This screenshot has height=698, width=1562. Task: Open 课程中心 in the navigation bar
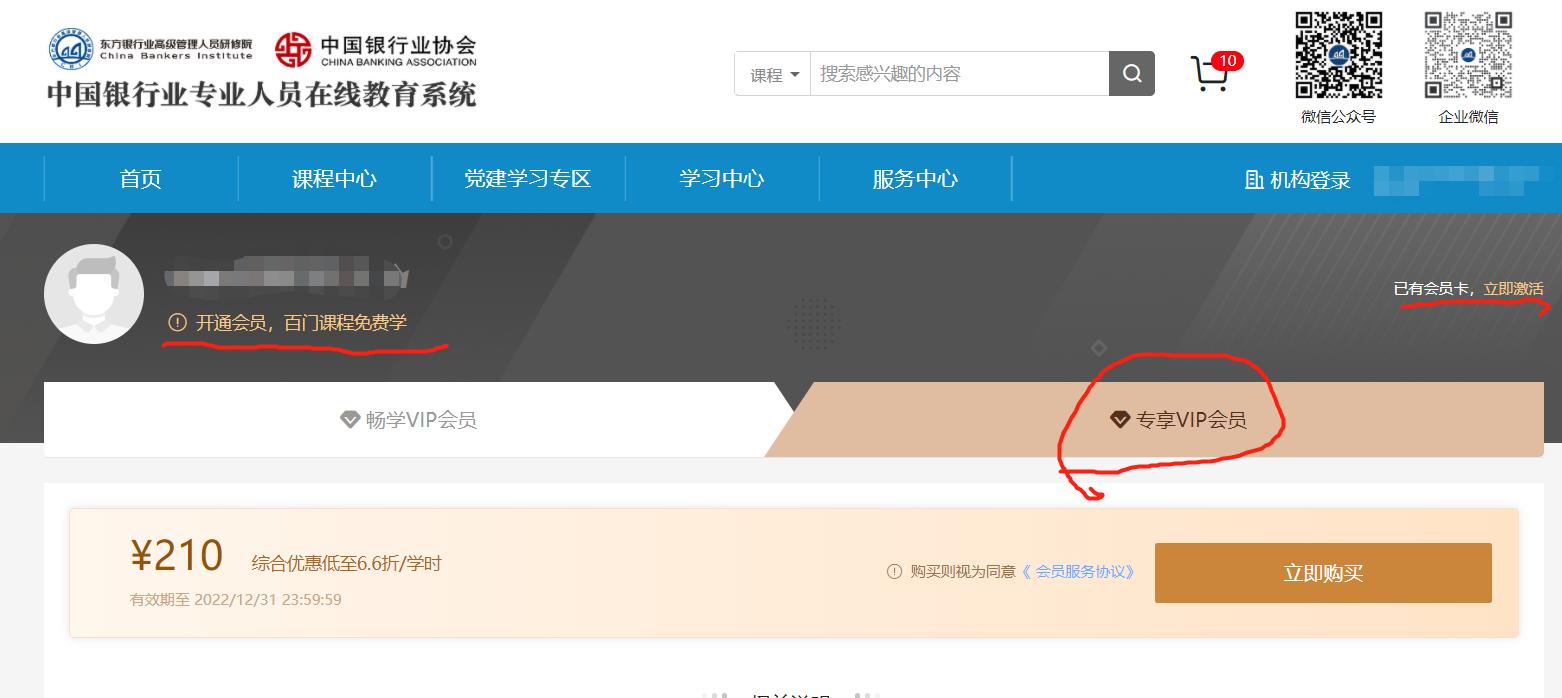pyautogui.click(x=334, y=178)
